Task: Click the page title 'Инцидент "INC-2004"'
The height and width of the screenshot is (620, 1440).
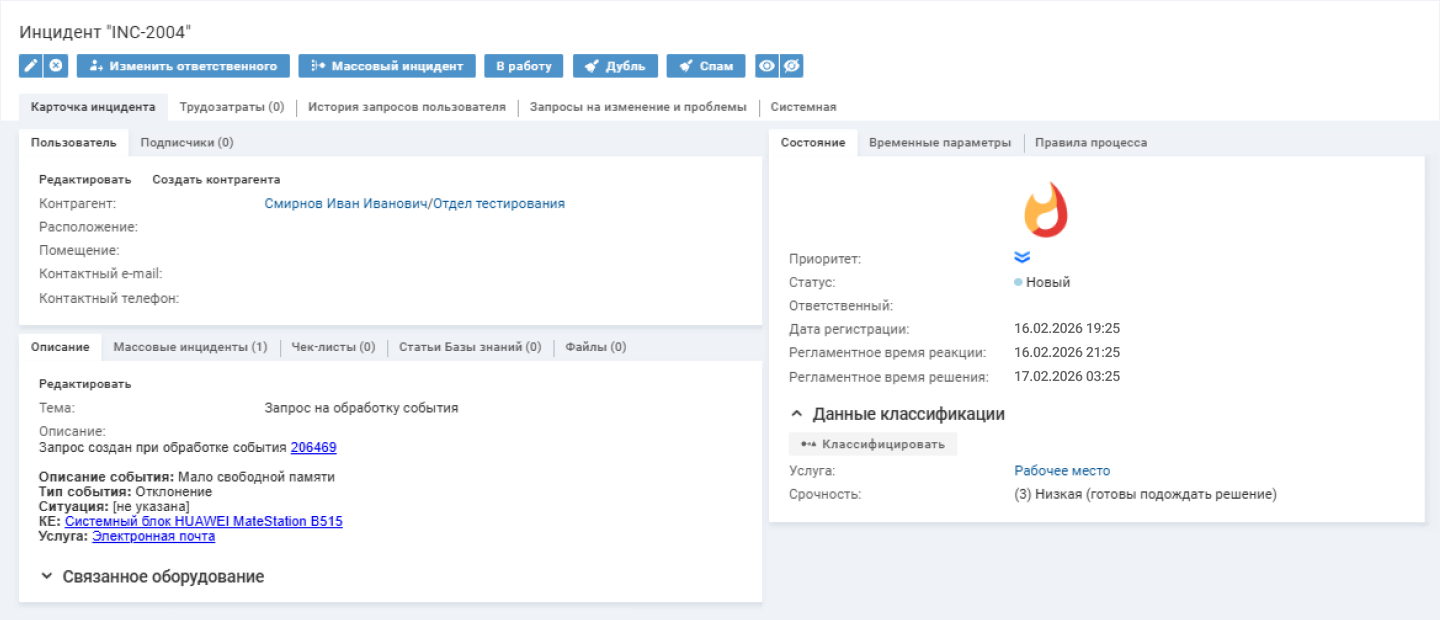Action: coord(105,32)
